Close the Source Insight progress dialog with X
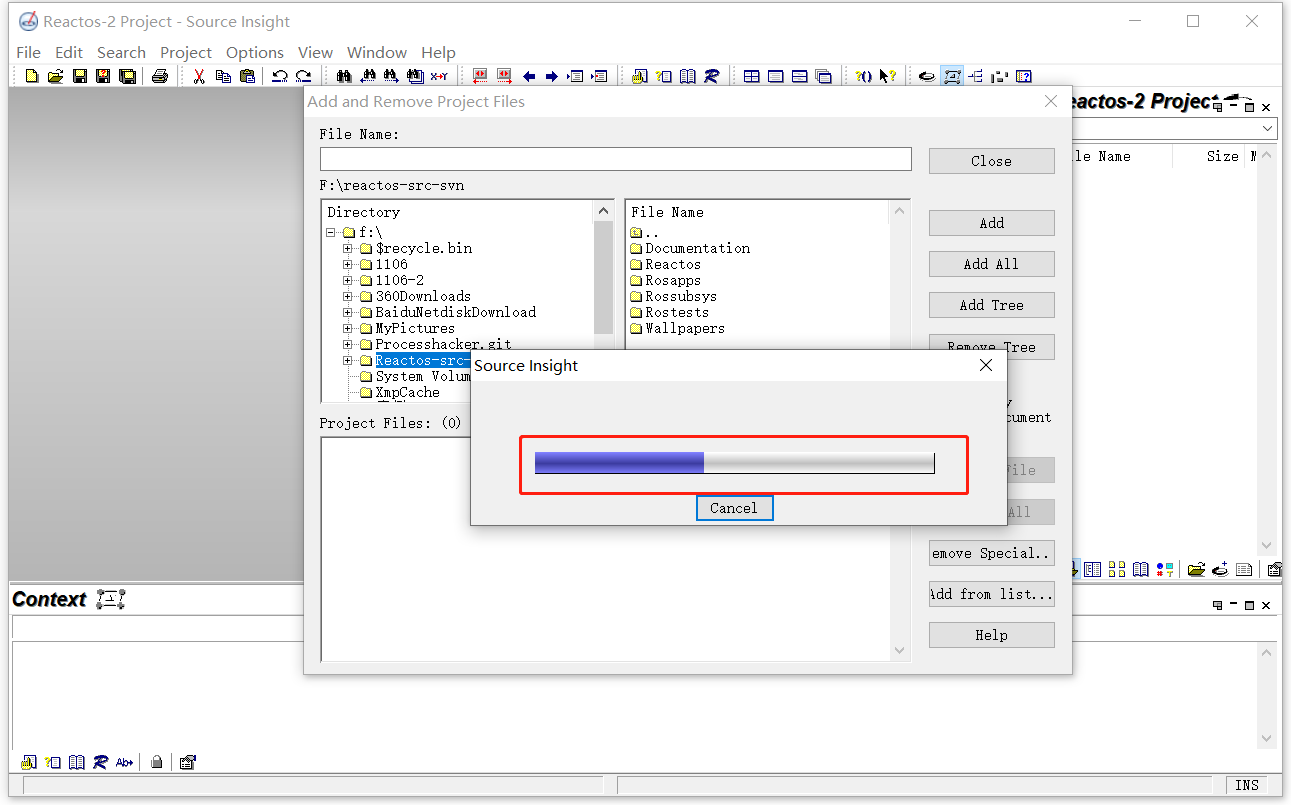The image size is (1291, 805). pos(986,365)
